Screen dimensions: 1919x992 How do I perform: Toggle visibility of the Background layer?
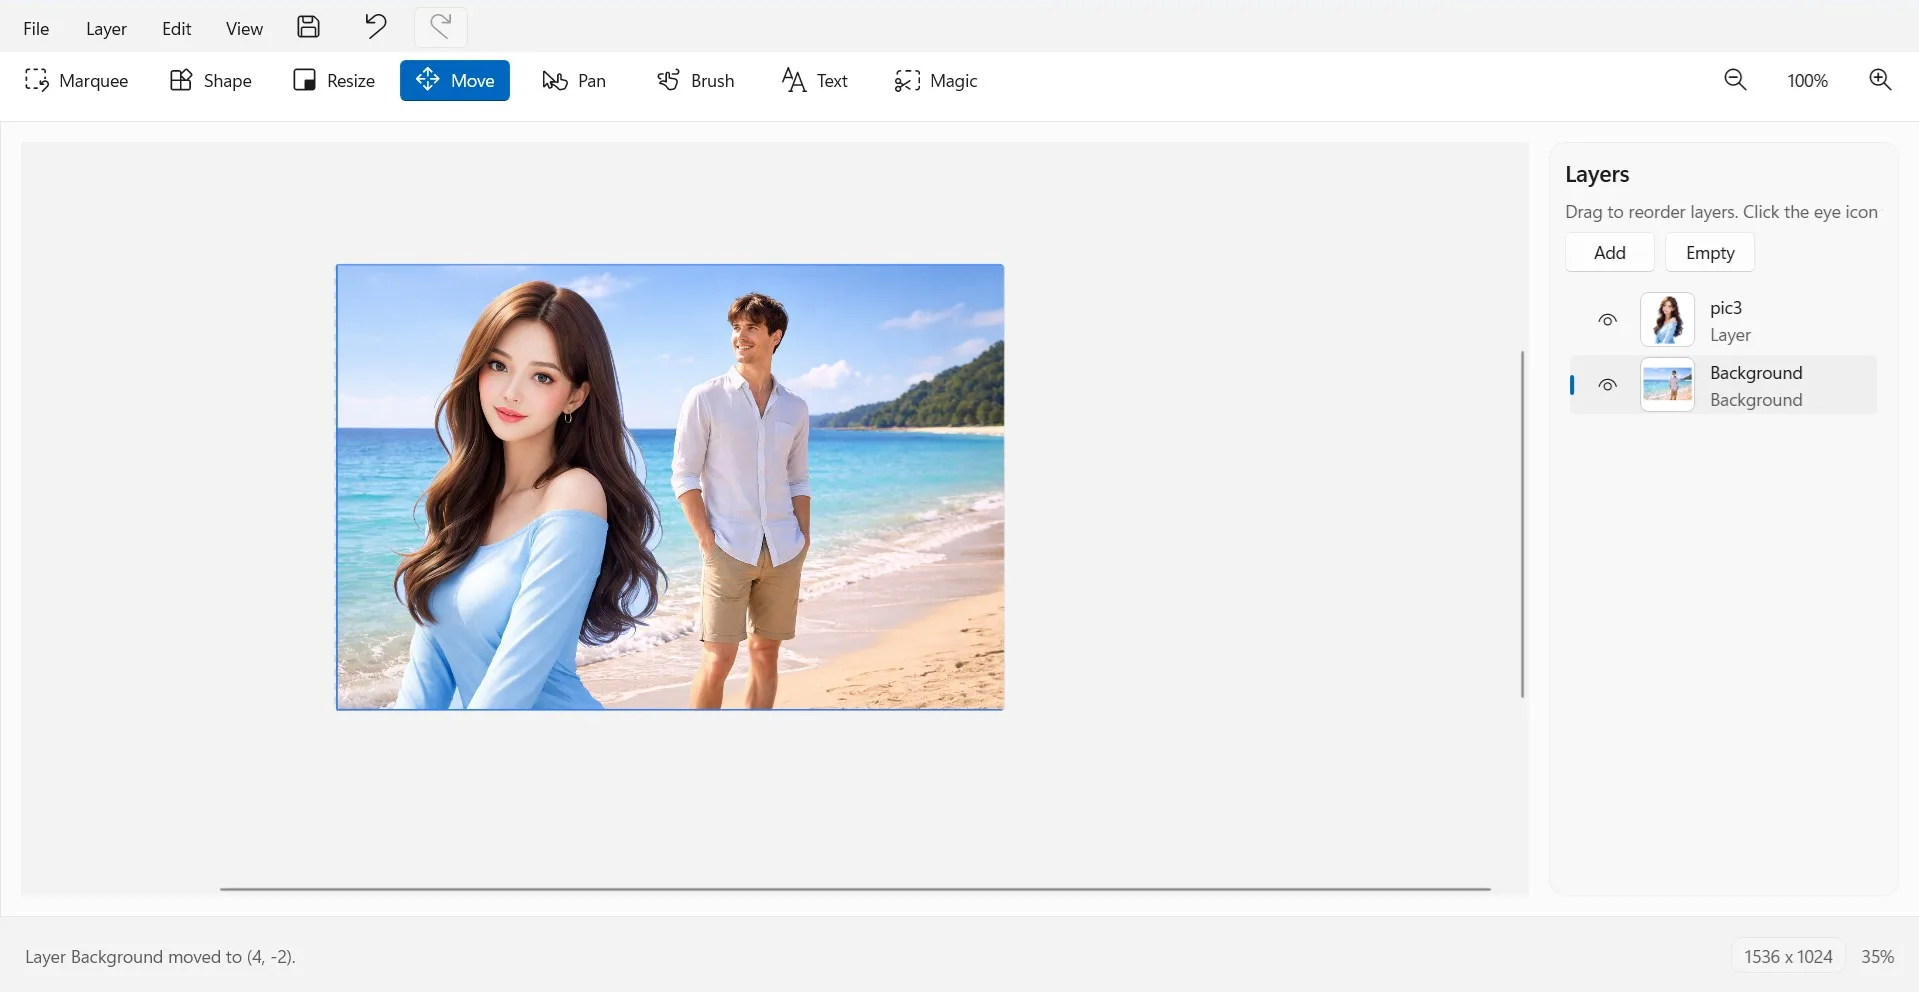pos(1607,385)
